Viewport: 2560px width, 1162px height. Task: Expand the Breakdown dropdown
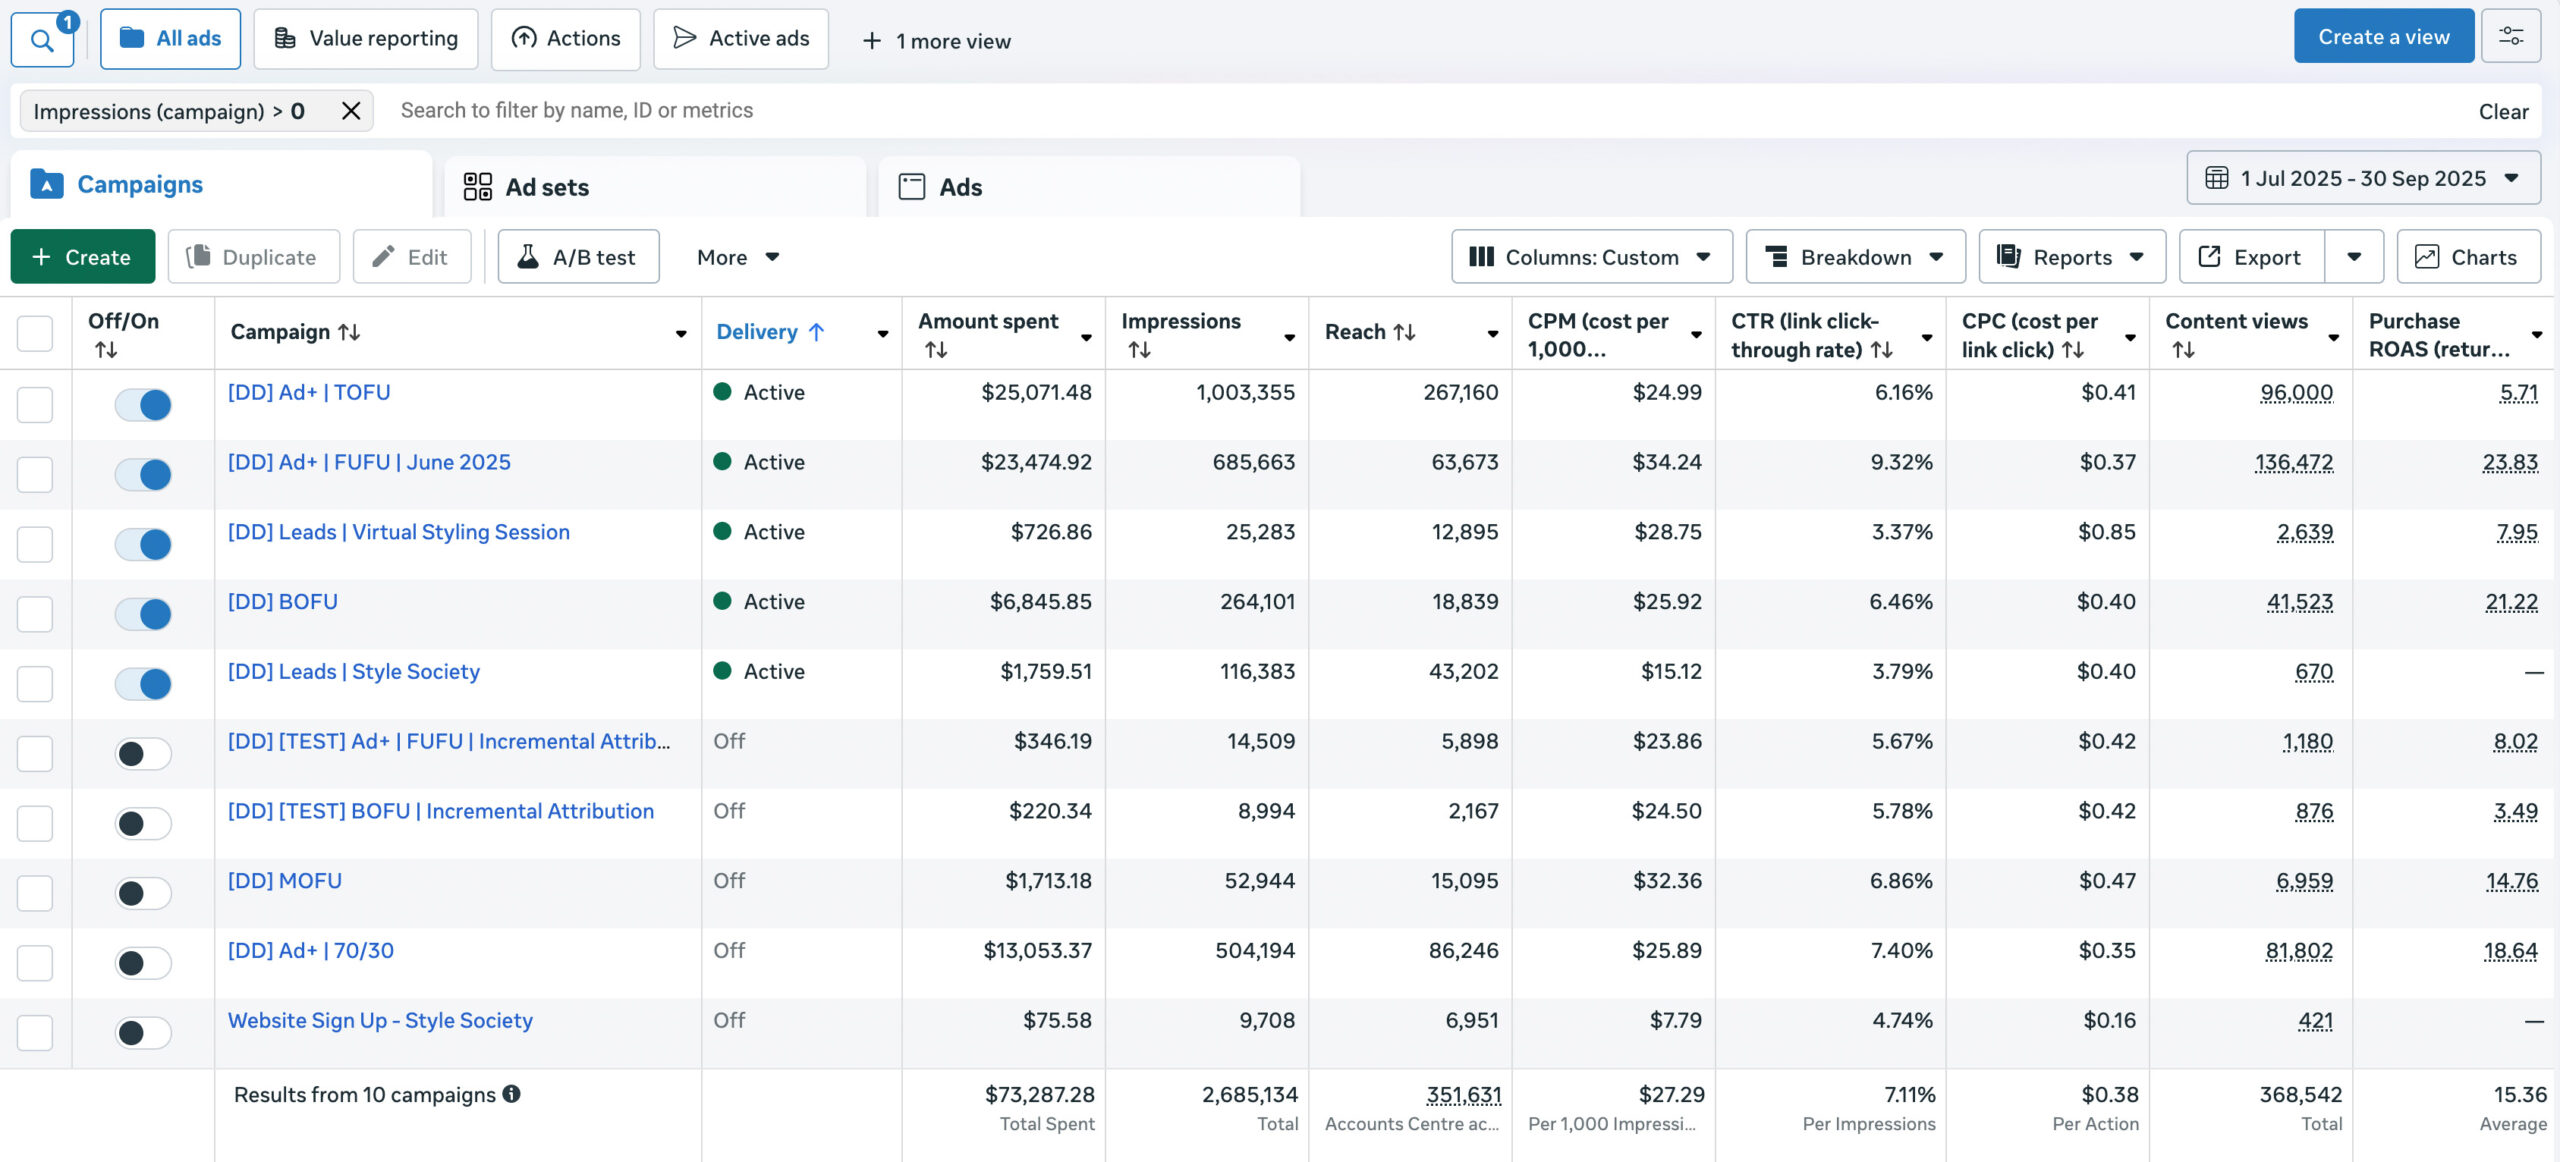(x=1855, y=257)
